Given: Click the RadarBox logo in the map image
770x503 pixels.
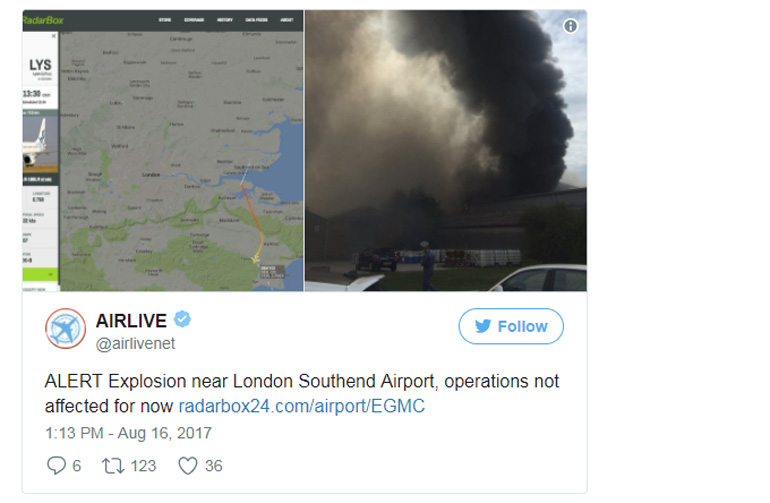Looking at the screenshot, I should pos(43,20).
